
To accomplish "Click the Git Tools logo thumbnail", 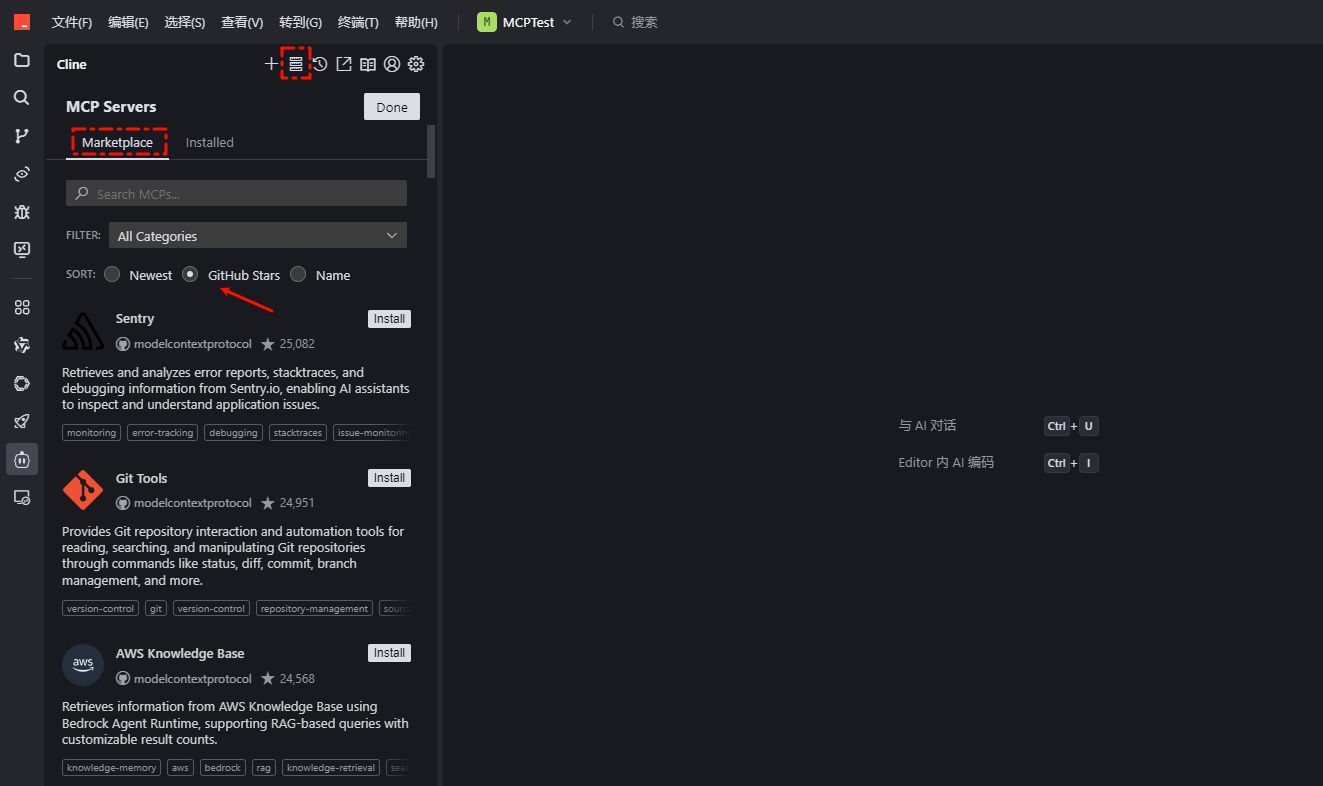I will click(83, 490).
